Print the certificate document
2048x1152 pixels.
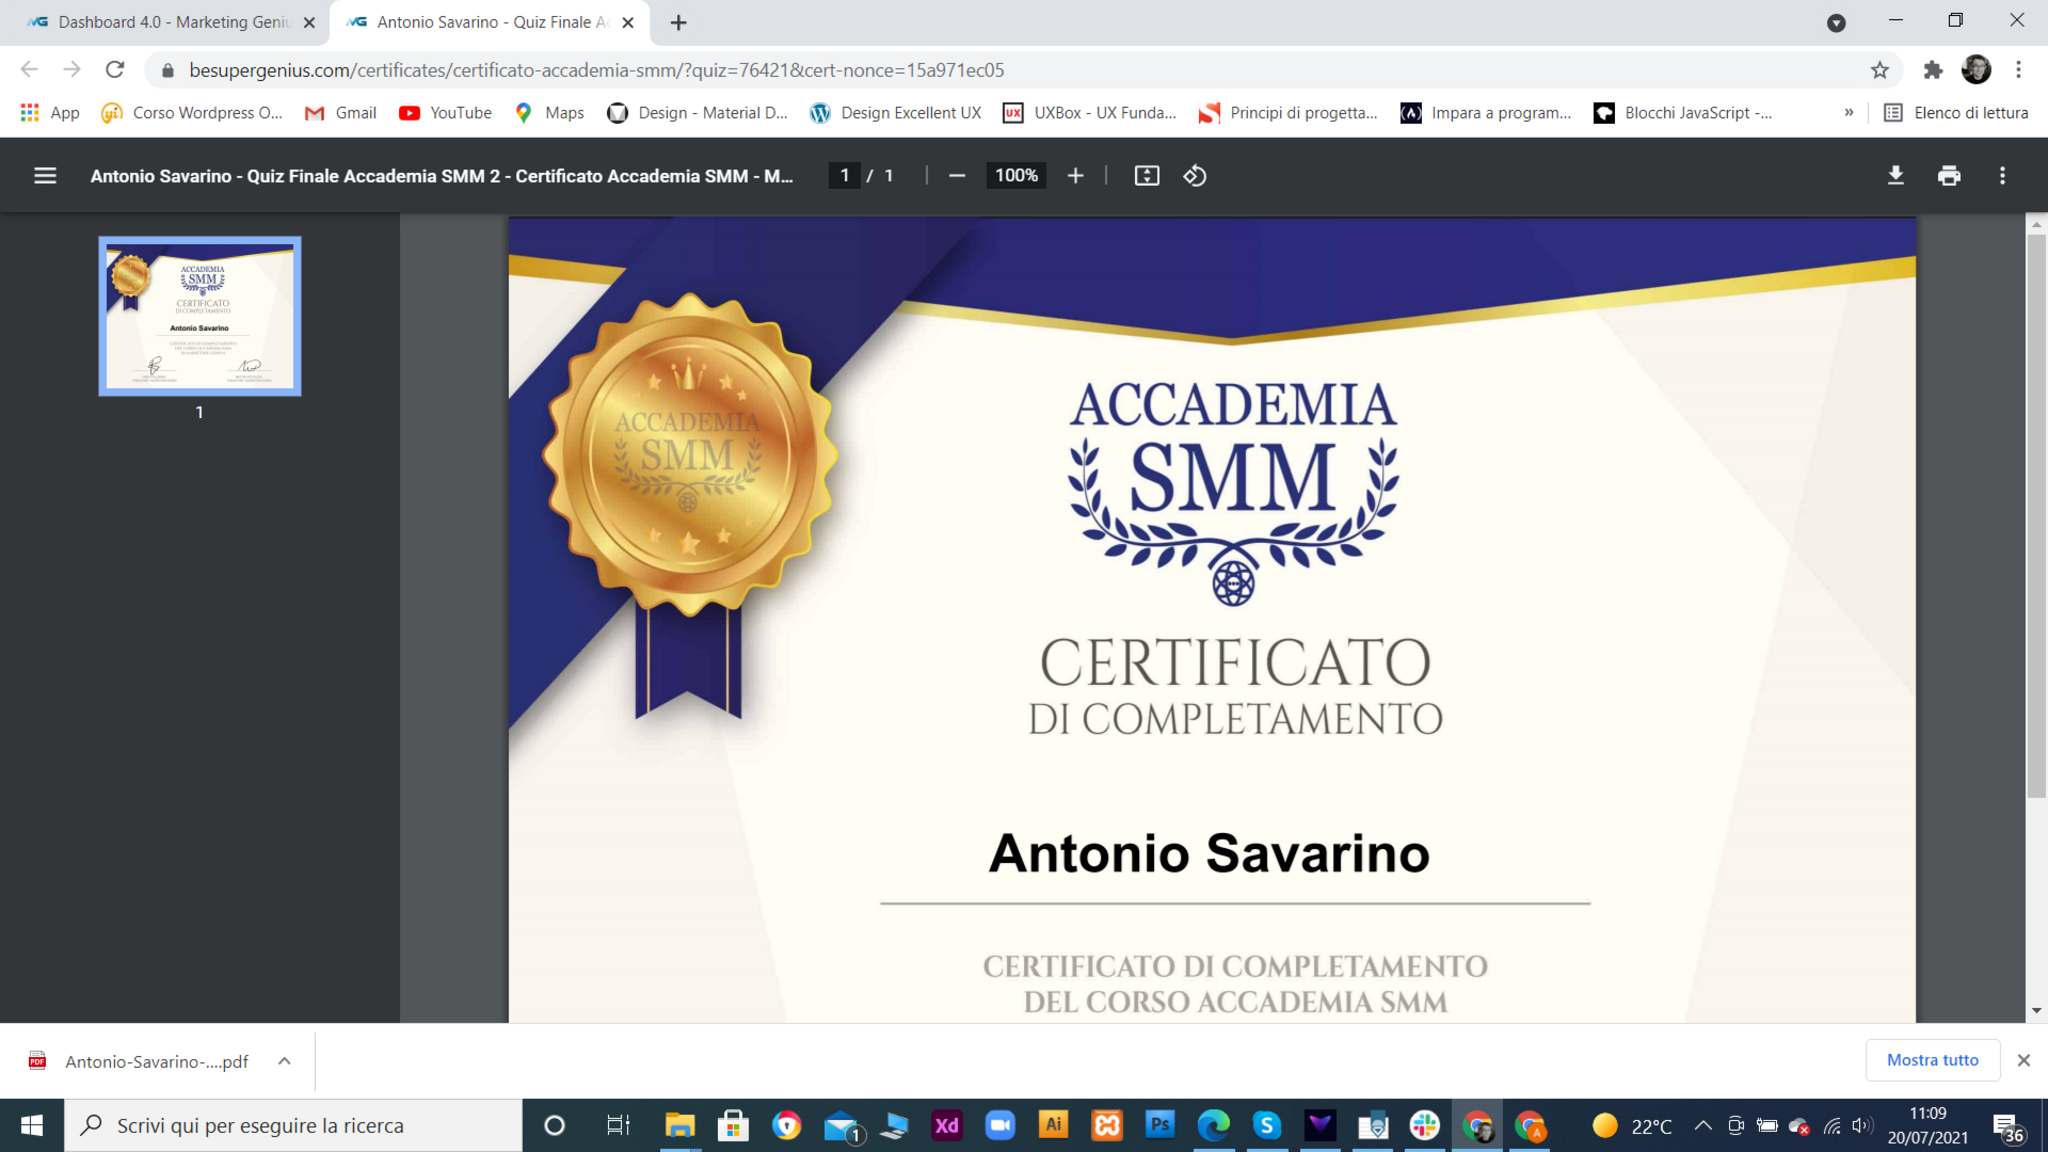pyautogui.click(x=1948, y=176)
